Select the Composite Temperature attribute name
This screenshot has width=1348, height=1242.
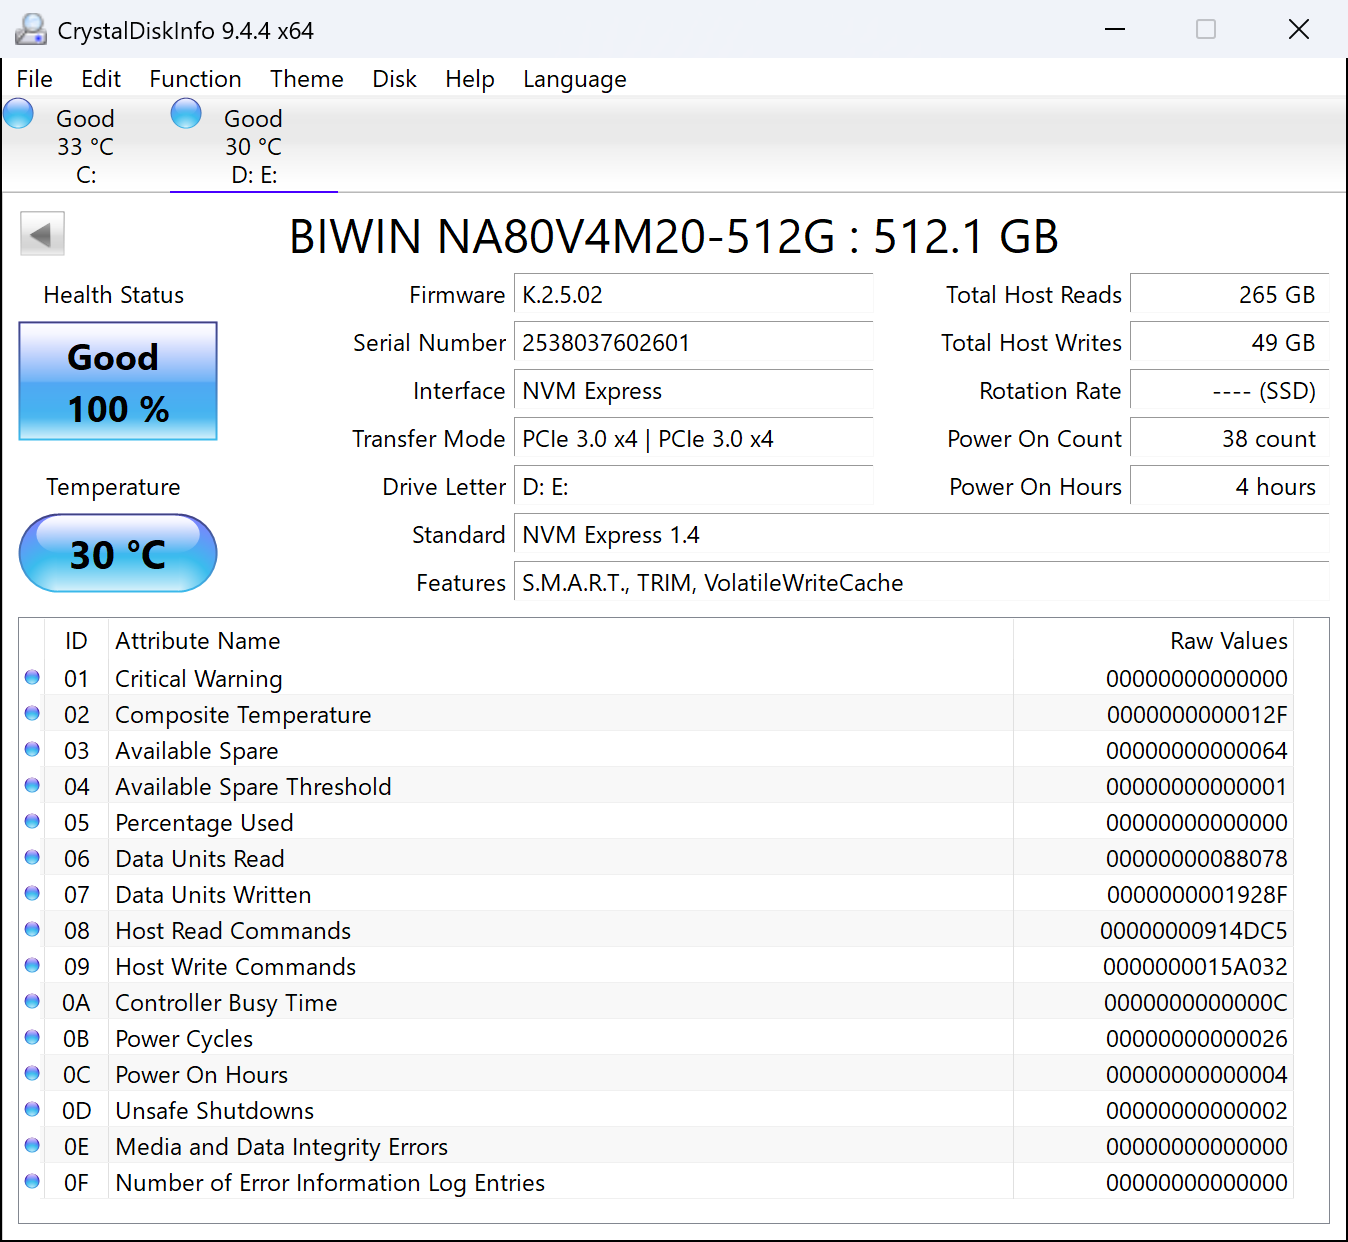243,715
